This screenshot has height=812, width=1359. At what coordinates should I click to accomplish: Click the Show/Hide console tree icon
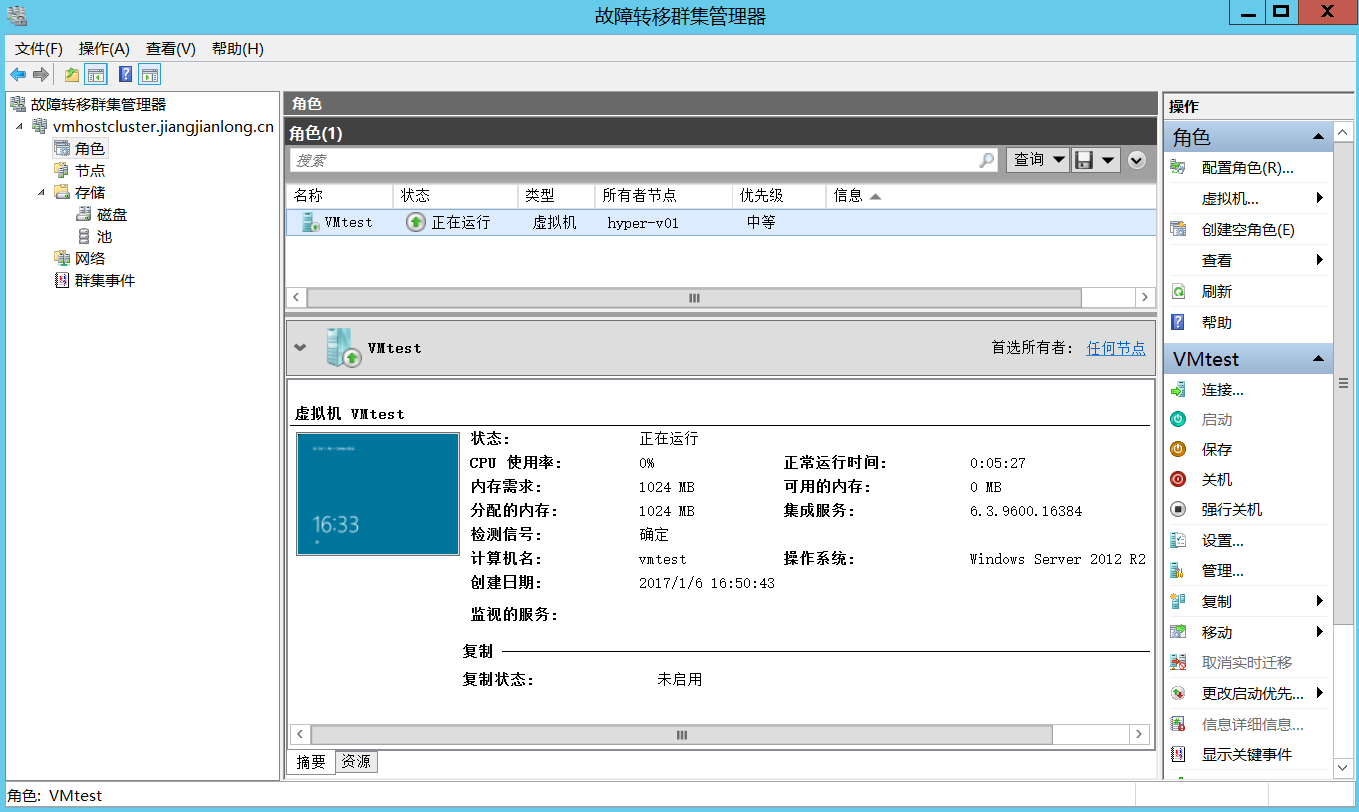point(96,75)
